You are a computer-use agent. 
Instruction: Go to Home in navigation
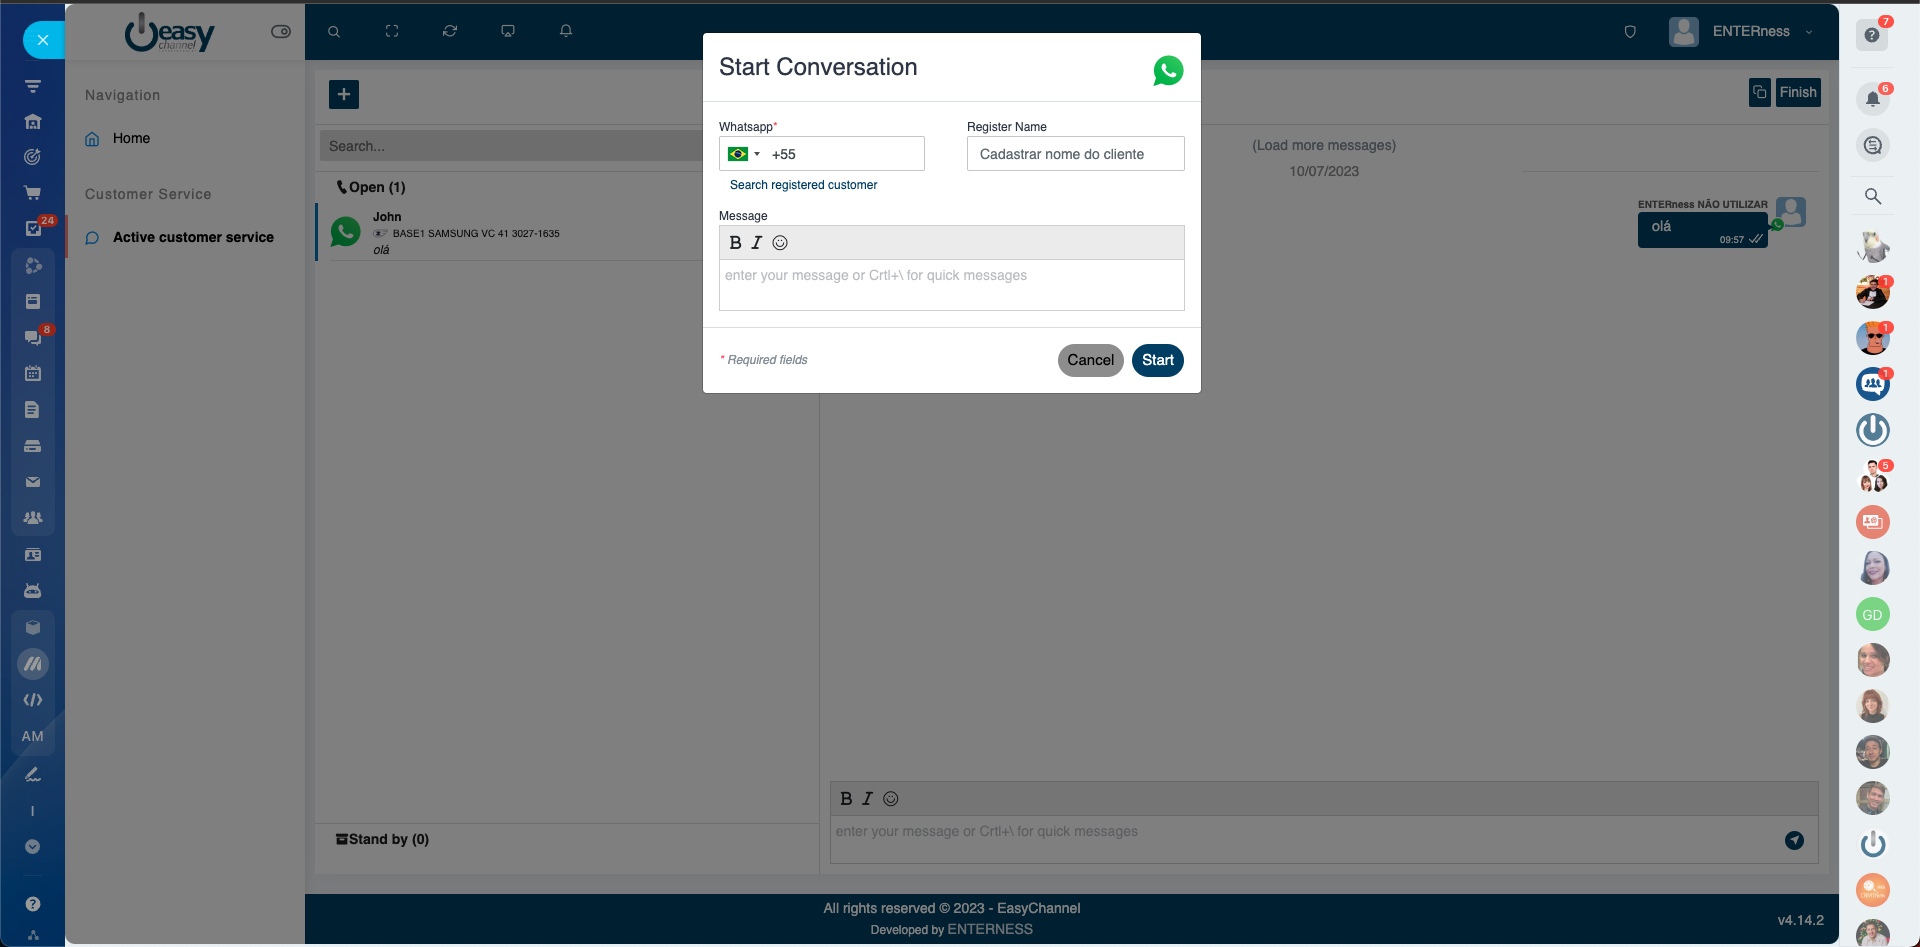(131, 138)
